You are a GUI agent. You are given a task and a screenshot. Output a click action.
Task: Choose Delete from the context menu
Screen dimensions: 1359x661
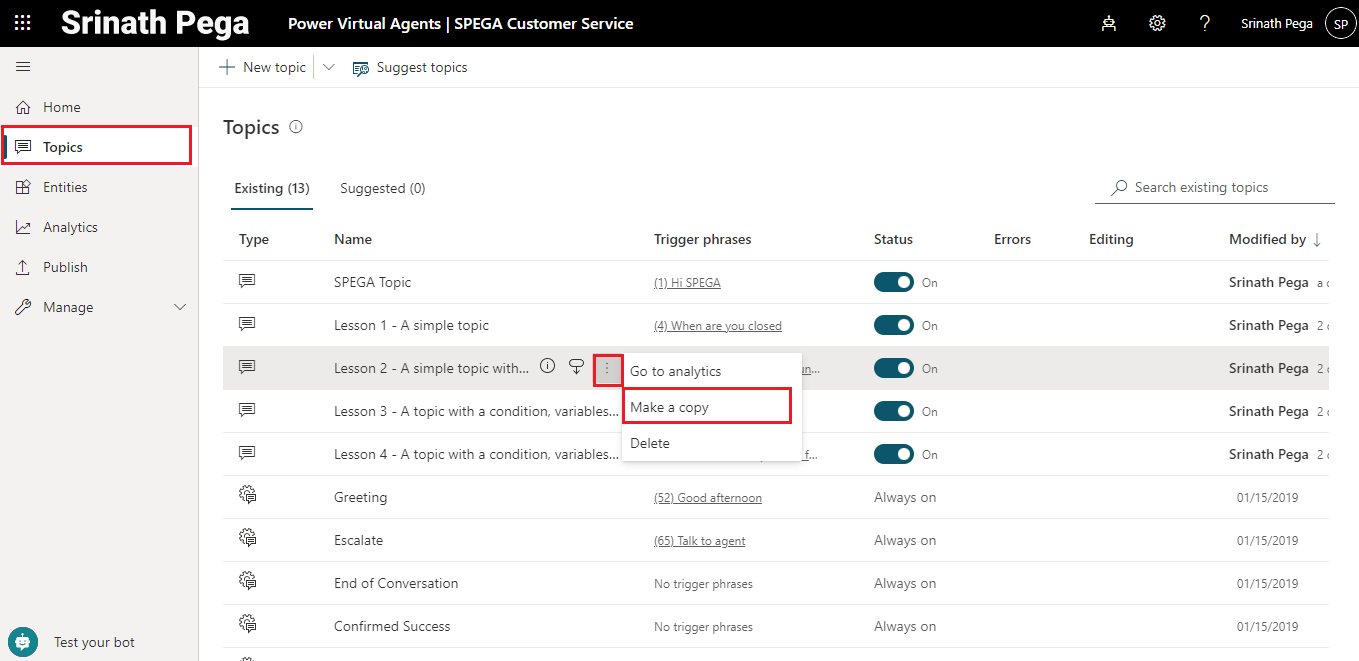tap(650, 443)
